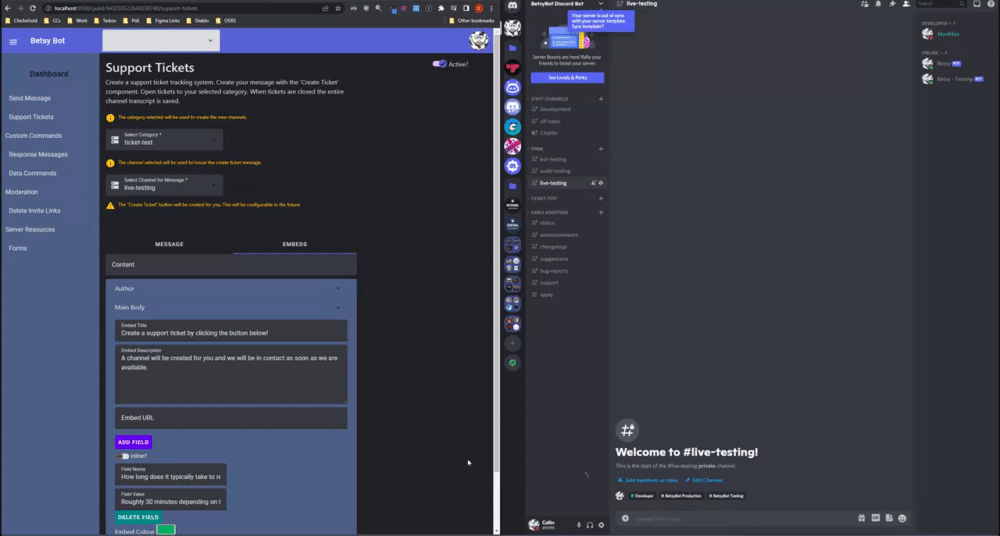
Task: Click attach plus icon in message box
Action: point(625,518)
